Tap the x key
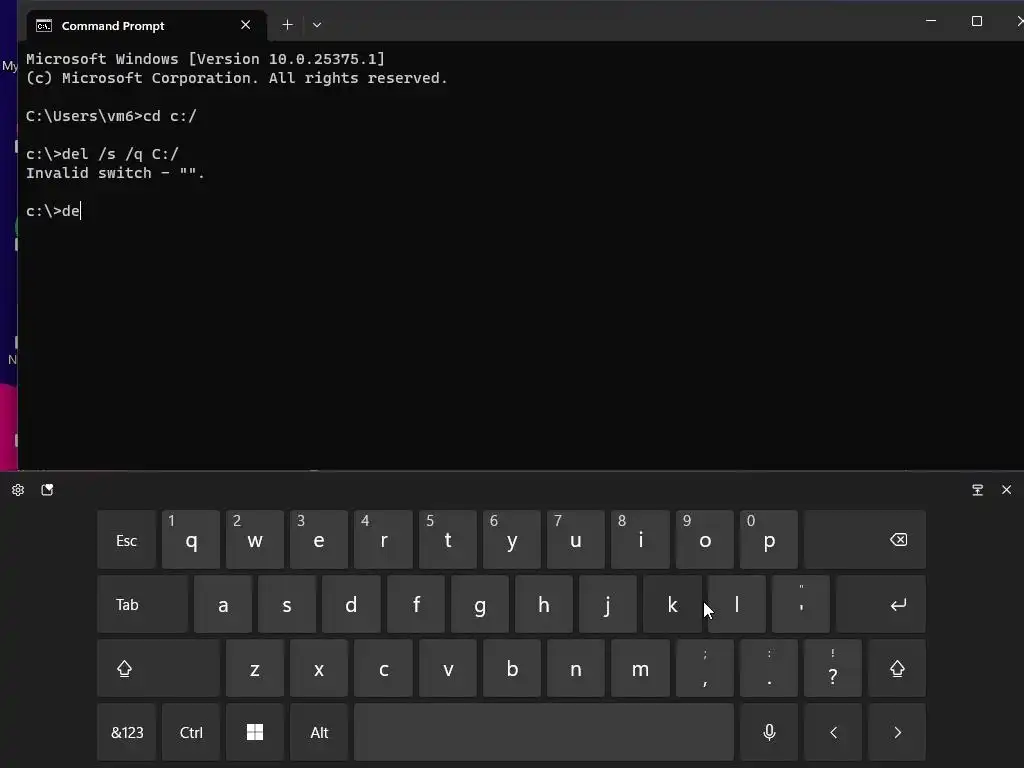This screenshot has width=1024, height=768. point(319,669)
